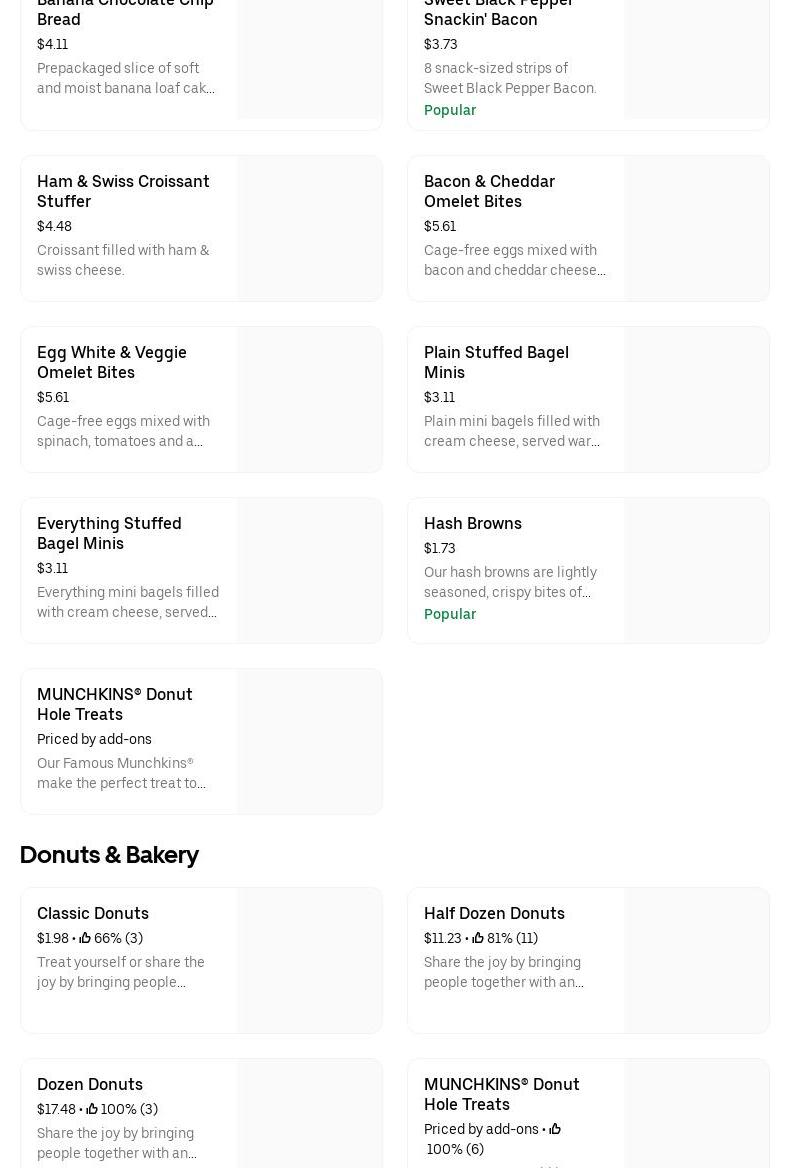This screenshot has width=804, height=1168.
Task: Click thumbs-up icon on Half Dozen Donuts
Action: pos(478,938)
